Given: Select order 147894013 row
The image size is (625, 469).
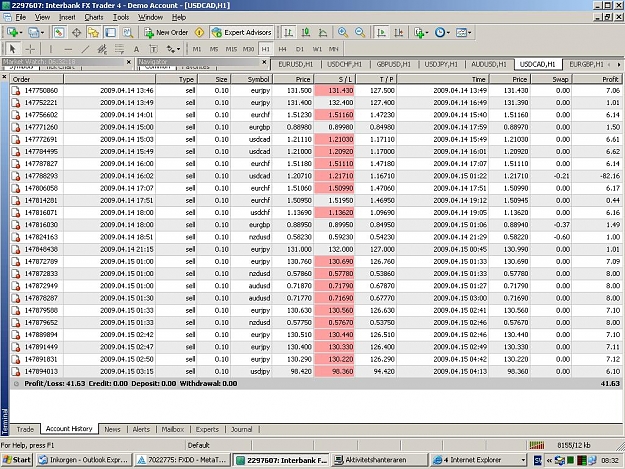Looking at the screenshot, I should (316, 371).
